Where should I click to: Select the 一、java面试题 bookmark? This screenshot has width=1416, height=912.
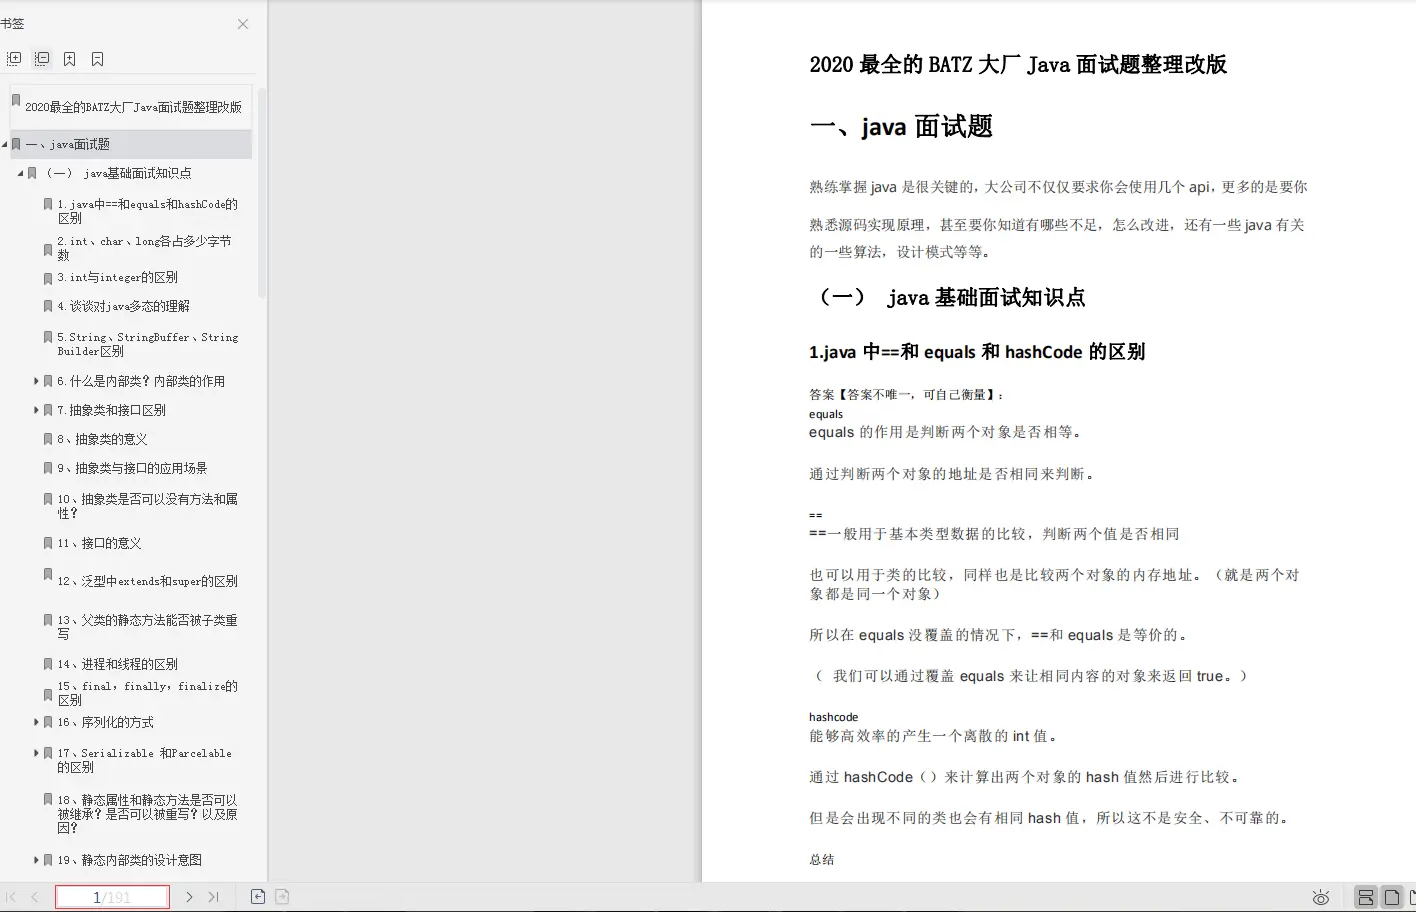67,144
